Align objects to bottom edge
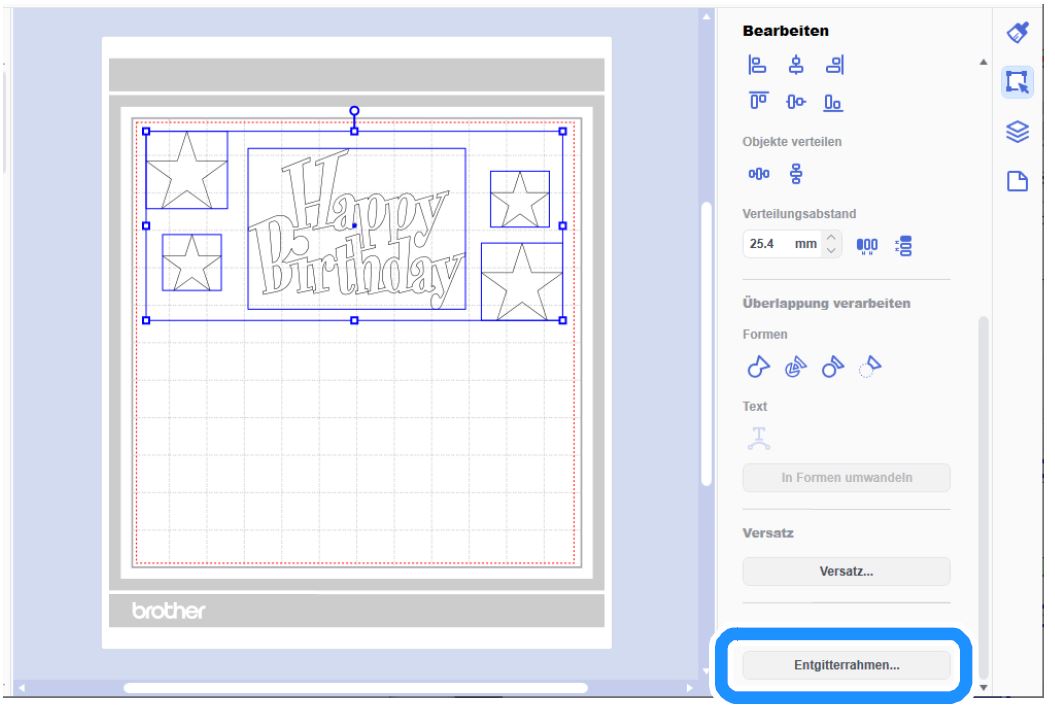Viewport: 1055px width, 711px height. click(832, 101)
